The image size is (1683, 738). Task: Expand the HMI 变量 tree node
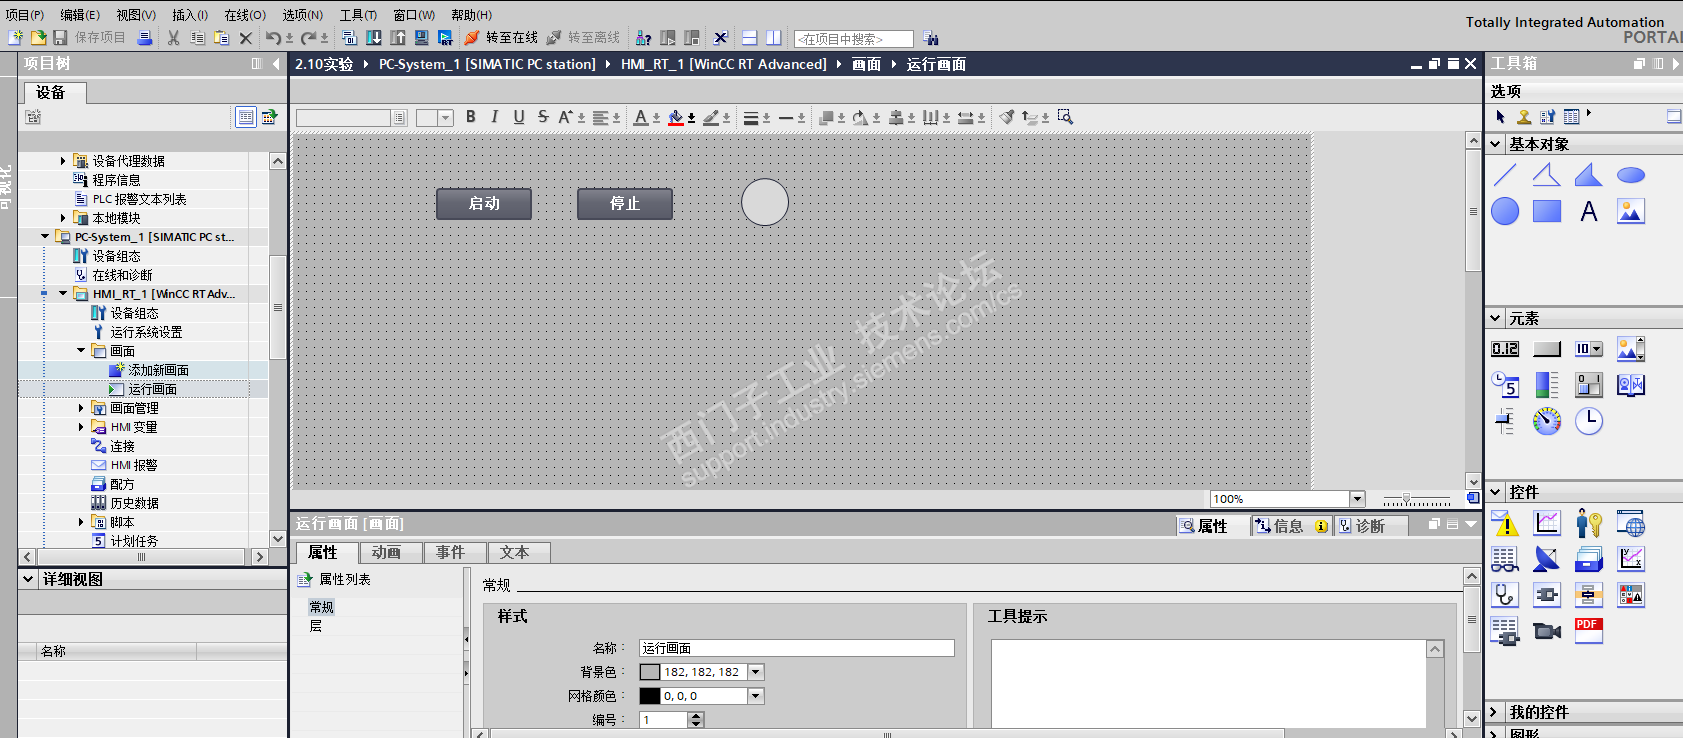click(81, 427)
